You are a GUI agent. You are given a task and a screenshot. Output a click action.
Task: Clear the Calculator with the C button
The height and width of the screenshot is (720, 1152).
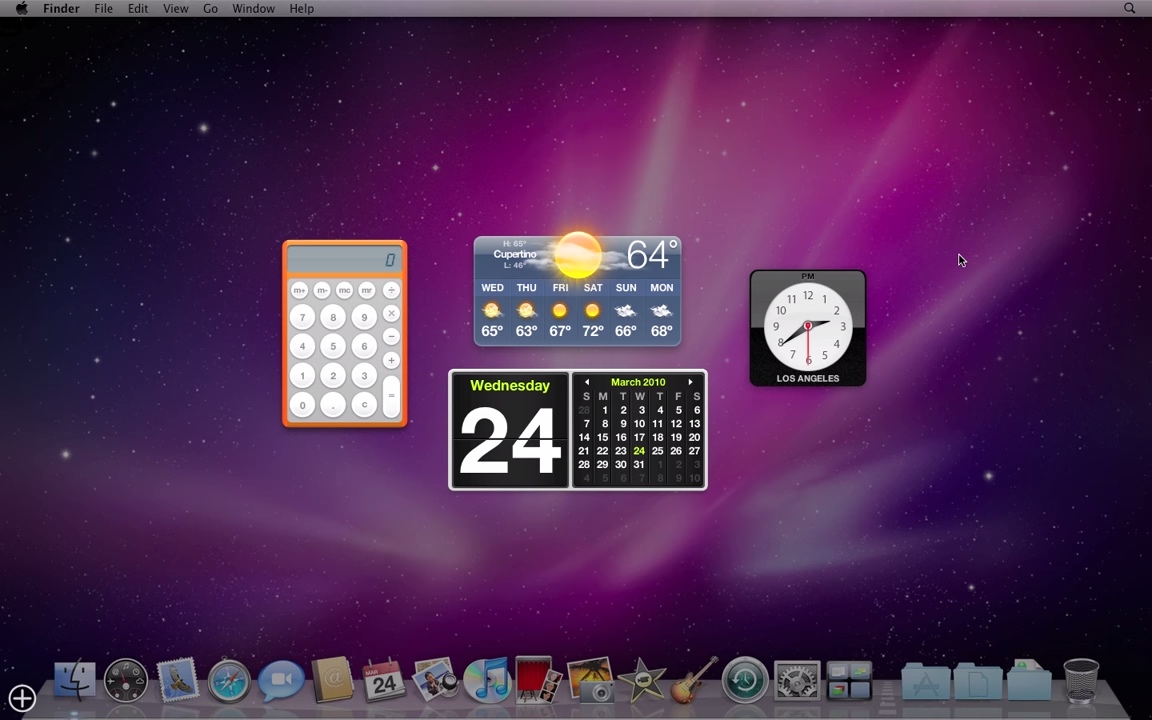coord(364,404)
